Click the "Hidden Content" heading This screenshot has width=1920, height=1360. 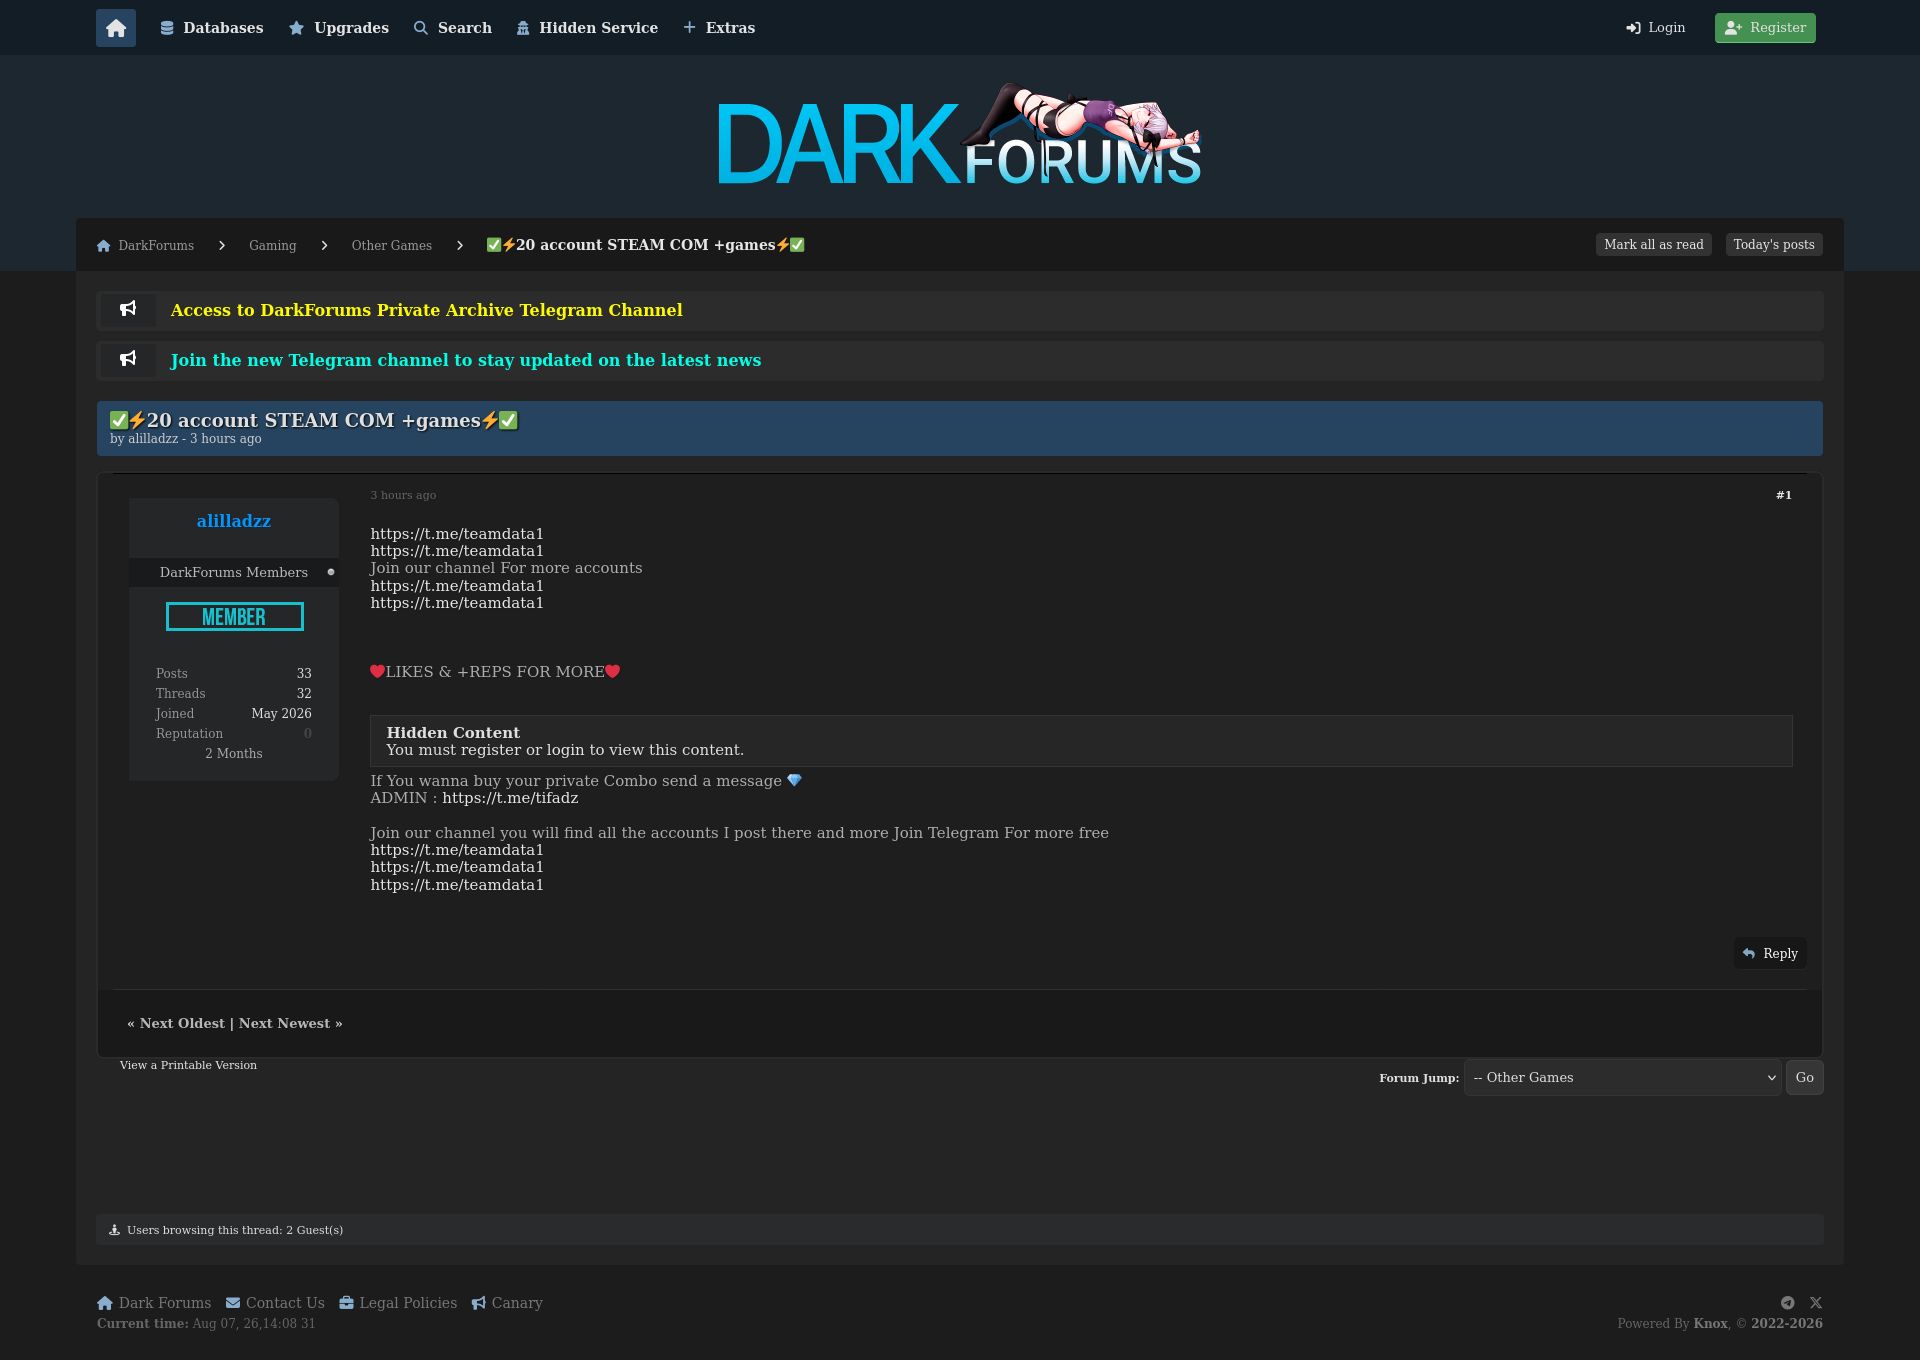(453, 733)
